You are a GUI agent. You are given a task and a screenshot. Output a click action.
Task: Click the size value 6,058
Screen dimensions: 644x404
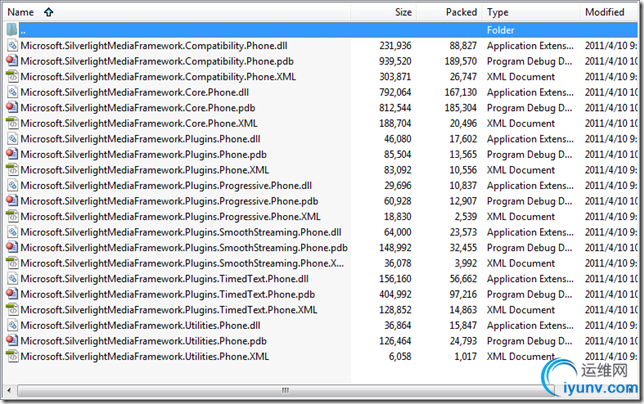(400, 356)
